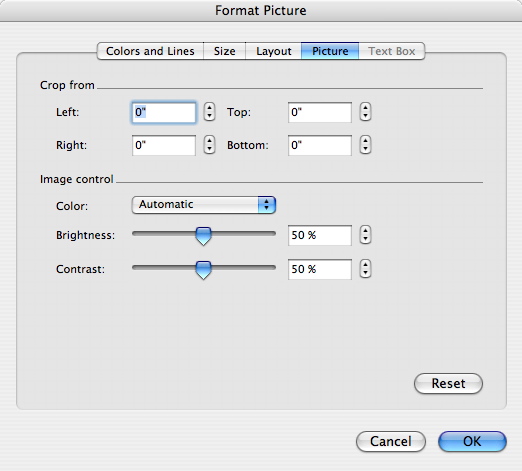Increase the Right crop stepper up arrow
522x471 pixels.
click(x=209, y=141)
